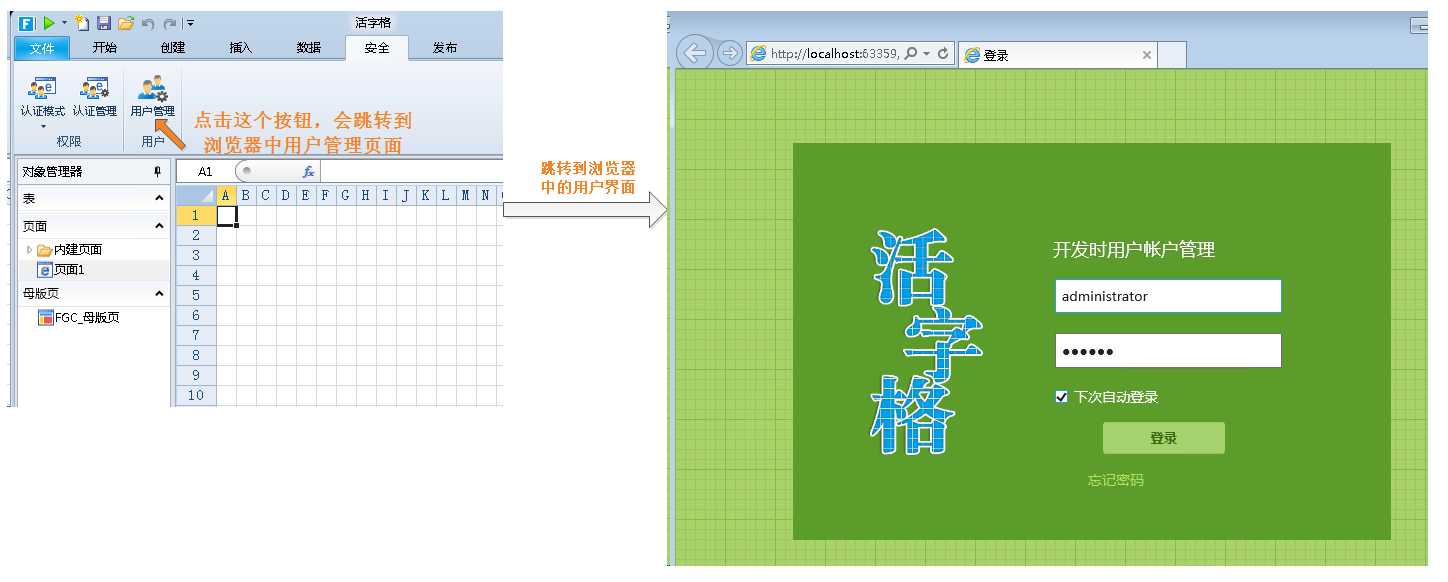
Task: Click the browser Back arrow button
Action: 695,53
